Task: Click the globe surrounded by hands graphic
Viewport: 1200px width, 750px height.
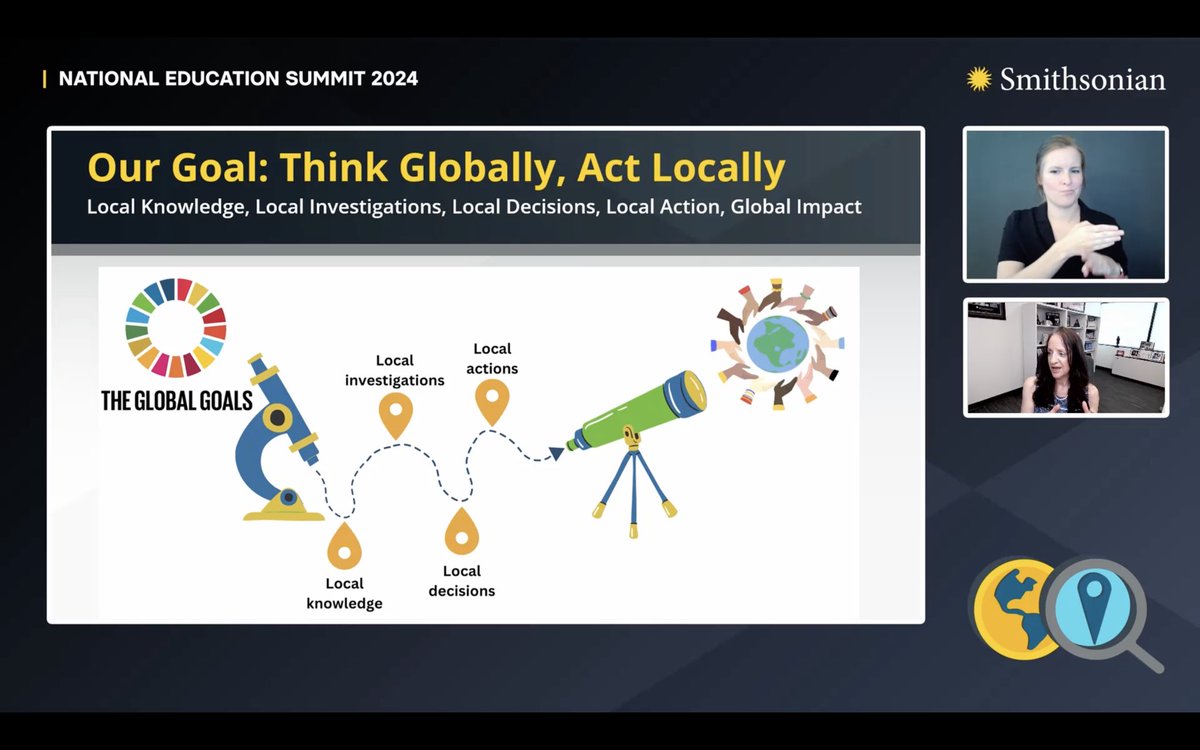Action: (779, 344)
